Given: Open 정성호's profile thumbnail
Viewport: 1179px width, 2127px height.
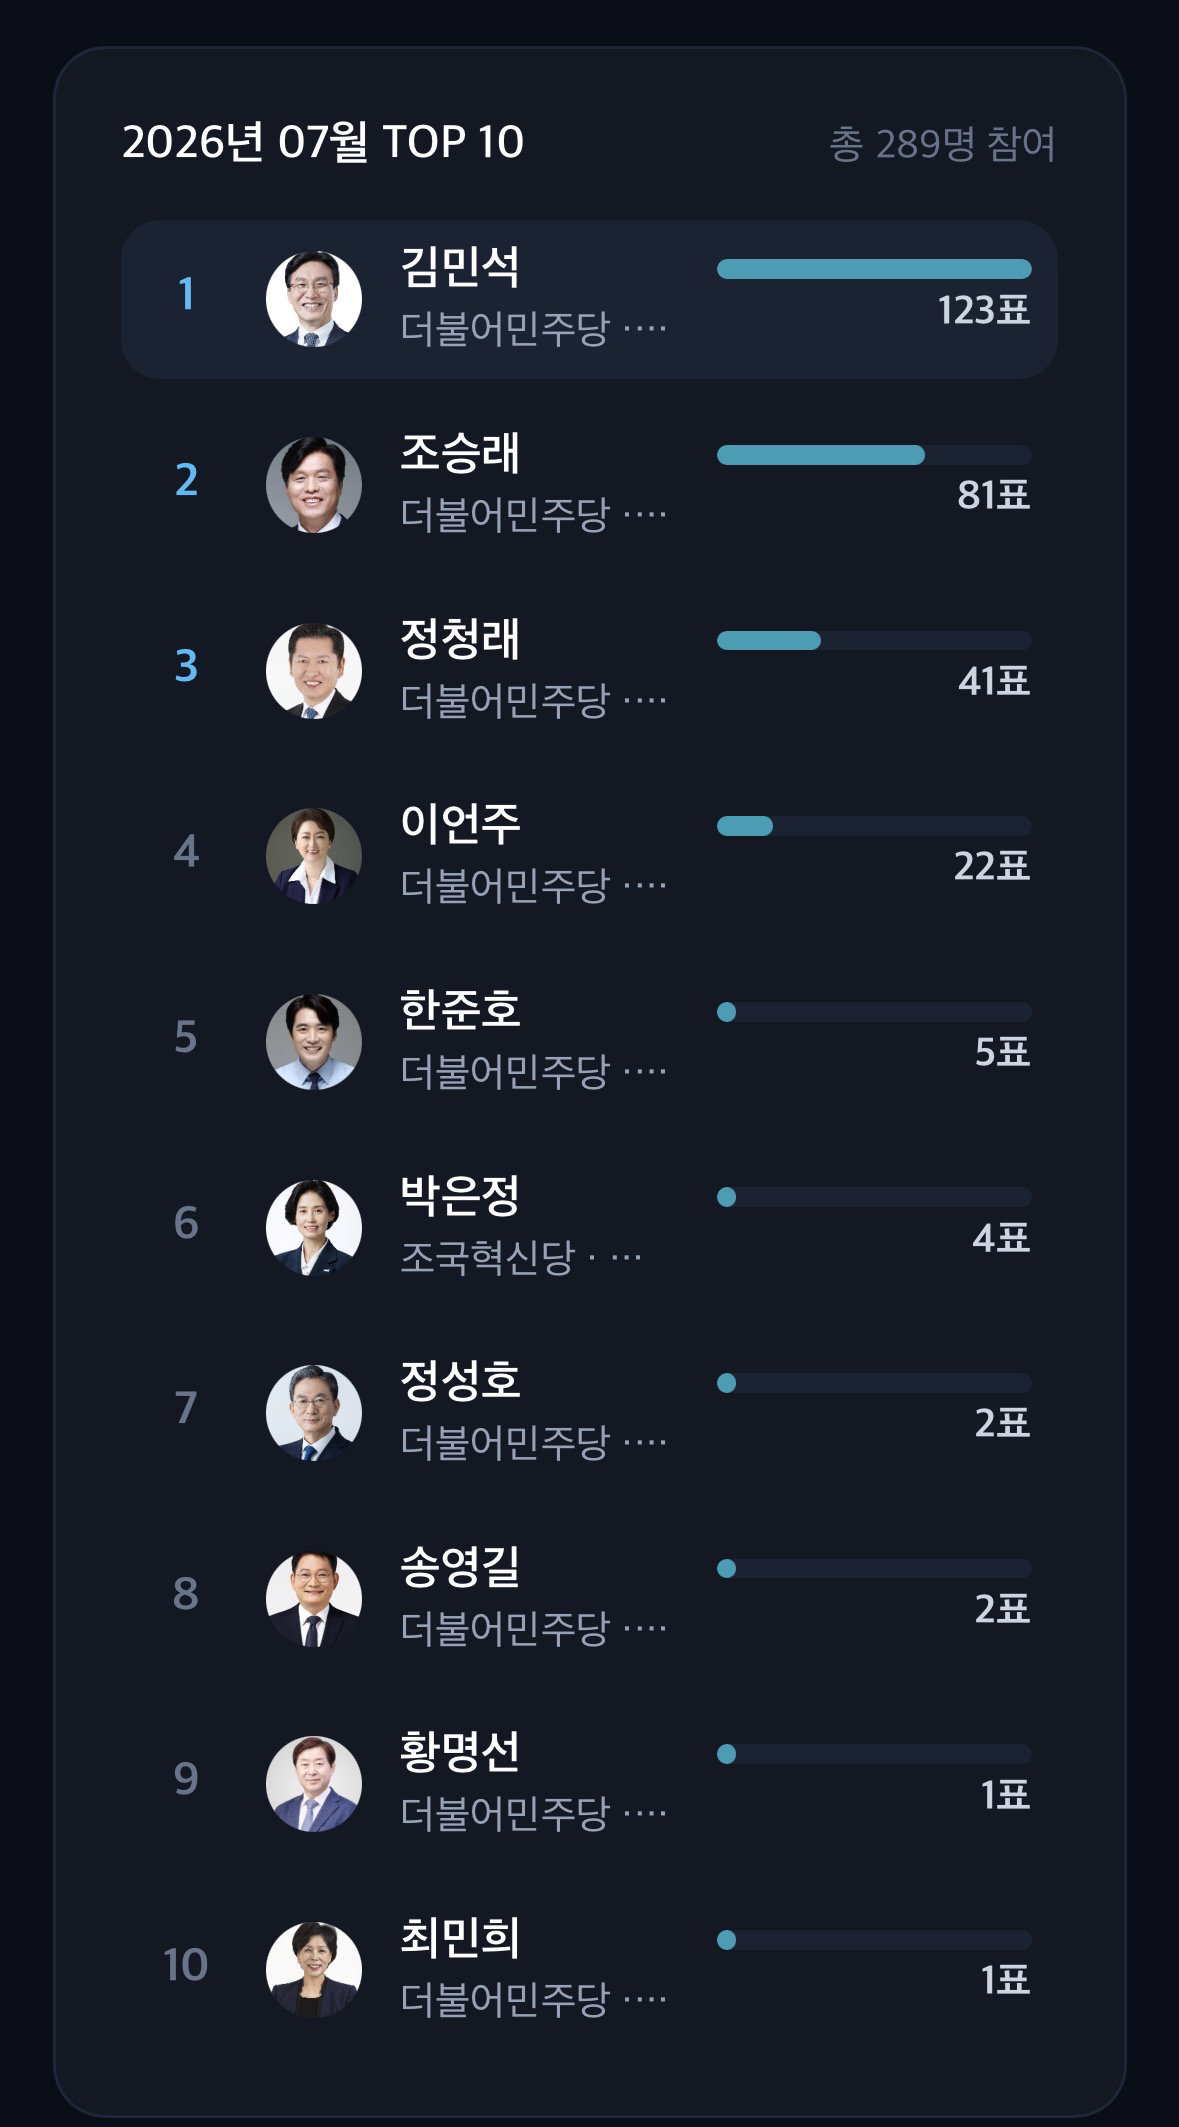Looking at the screenshot, I should (314, 1413).
